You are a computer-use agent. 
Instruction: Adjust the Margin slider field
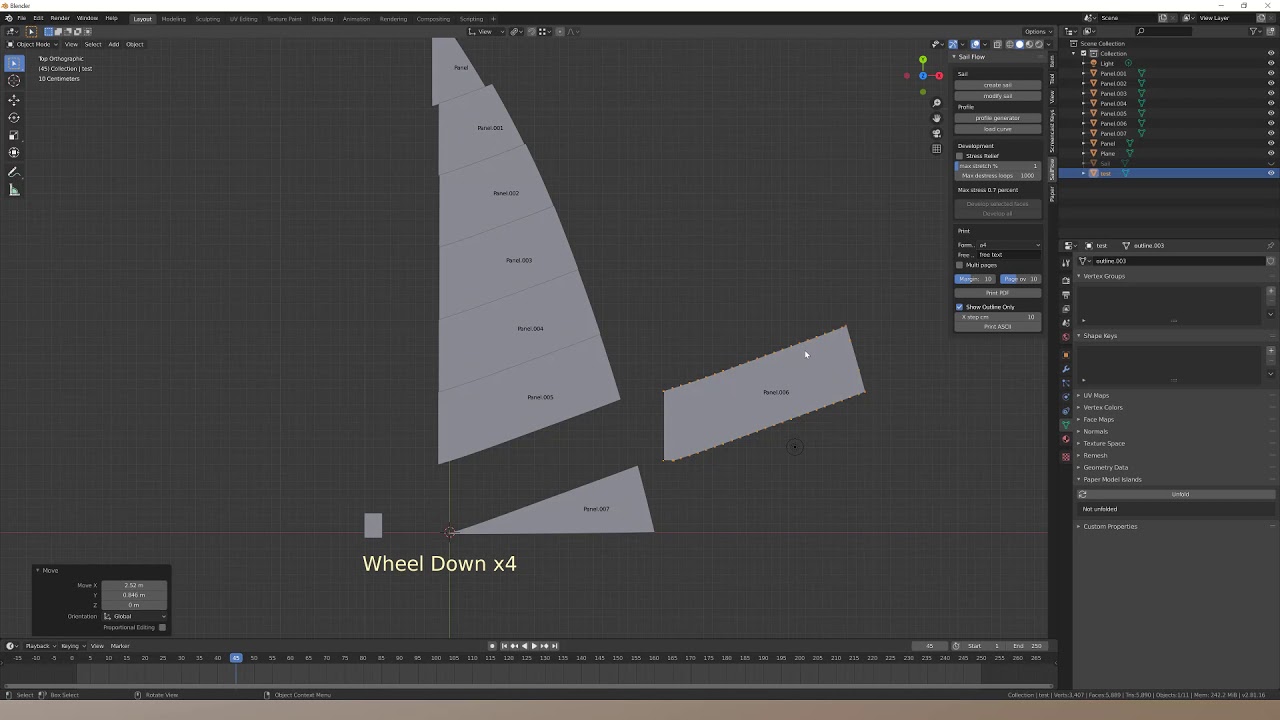pos(976,279)
